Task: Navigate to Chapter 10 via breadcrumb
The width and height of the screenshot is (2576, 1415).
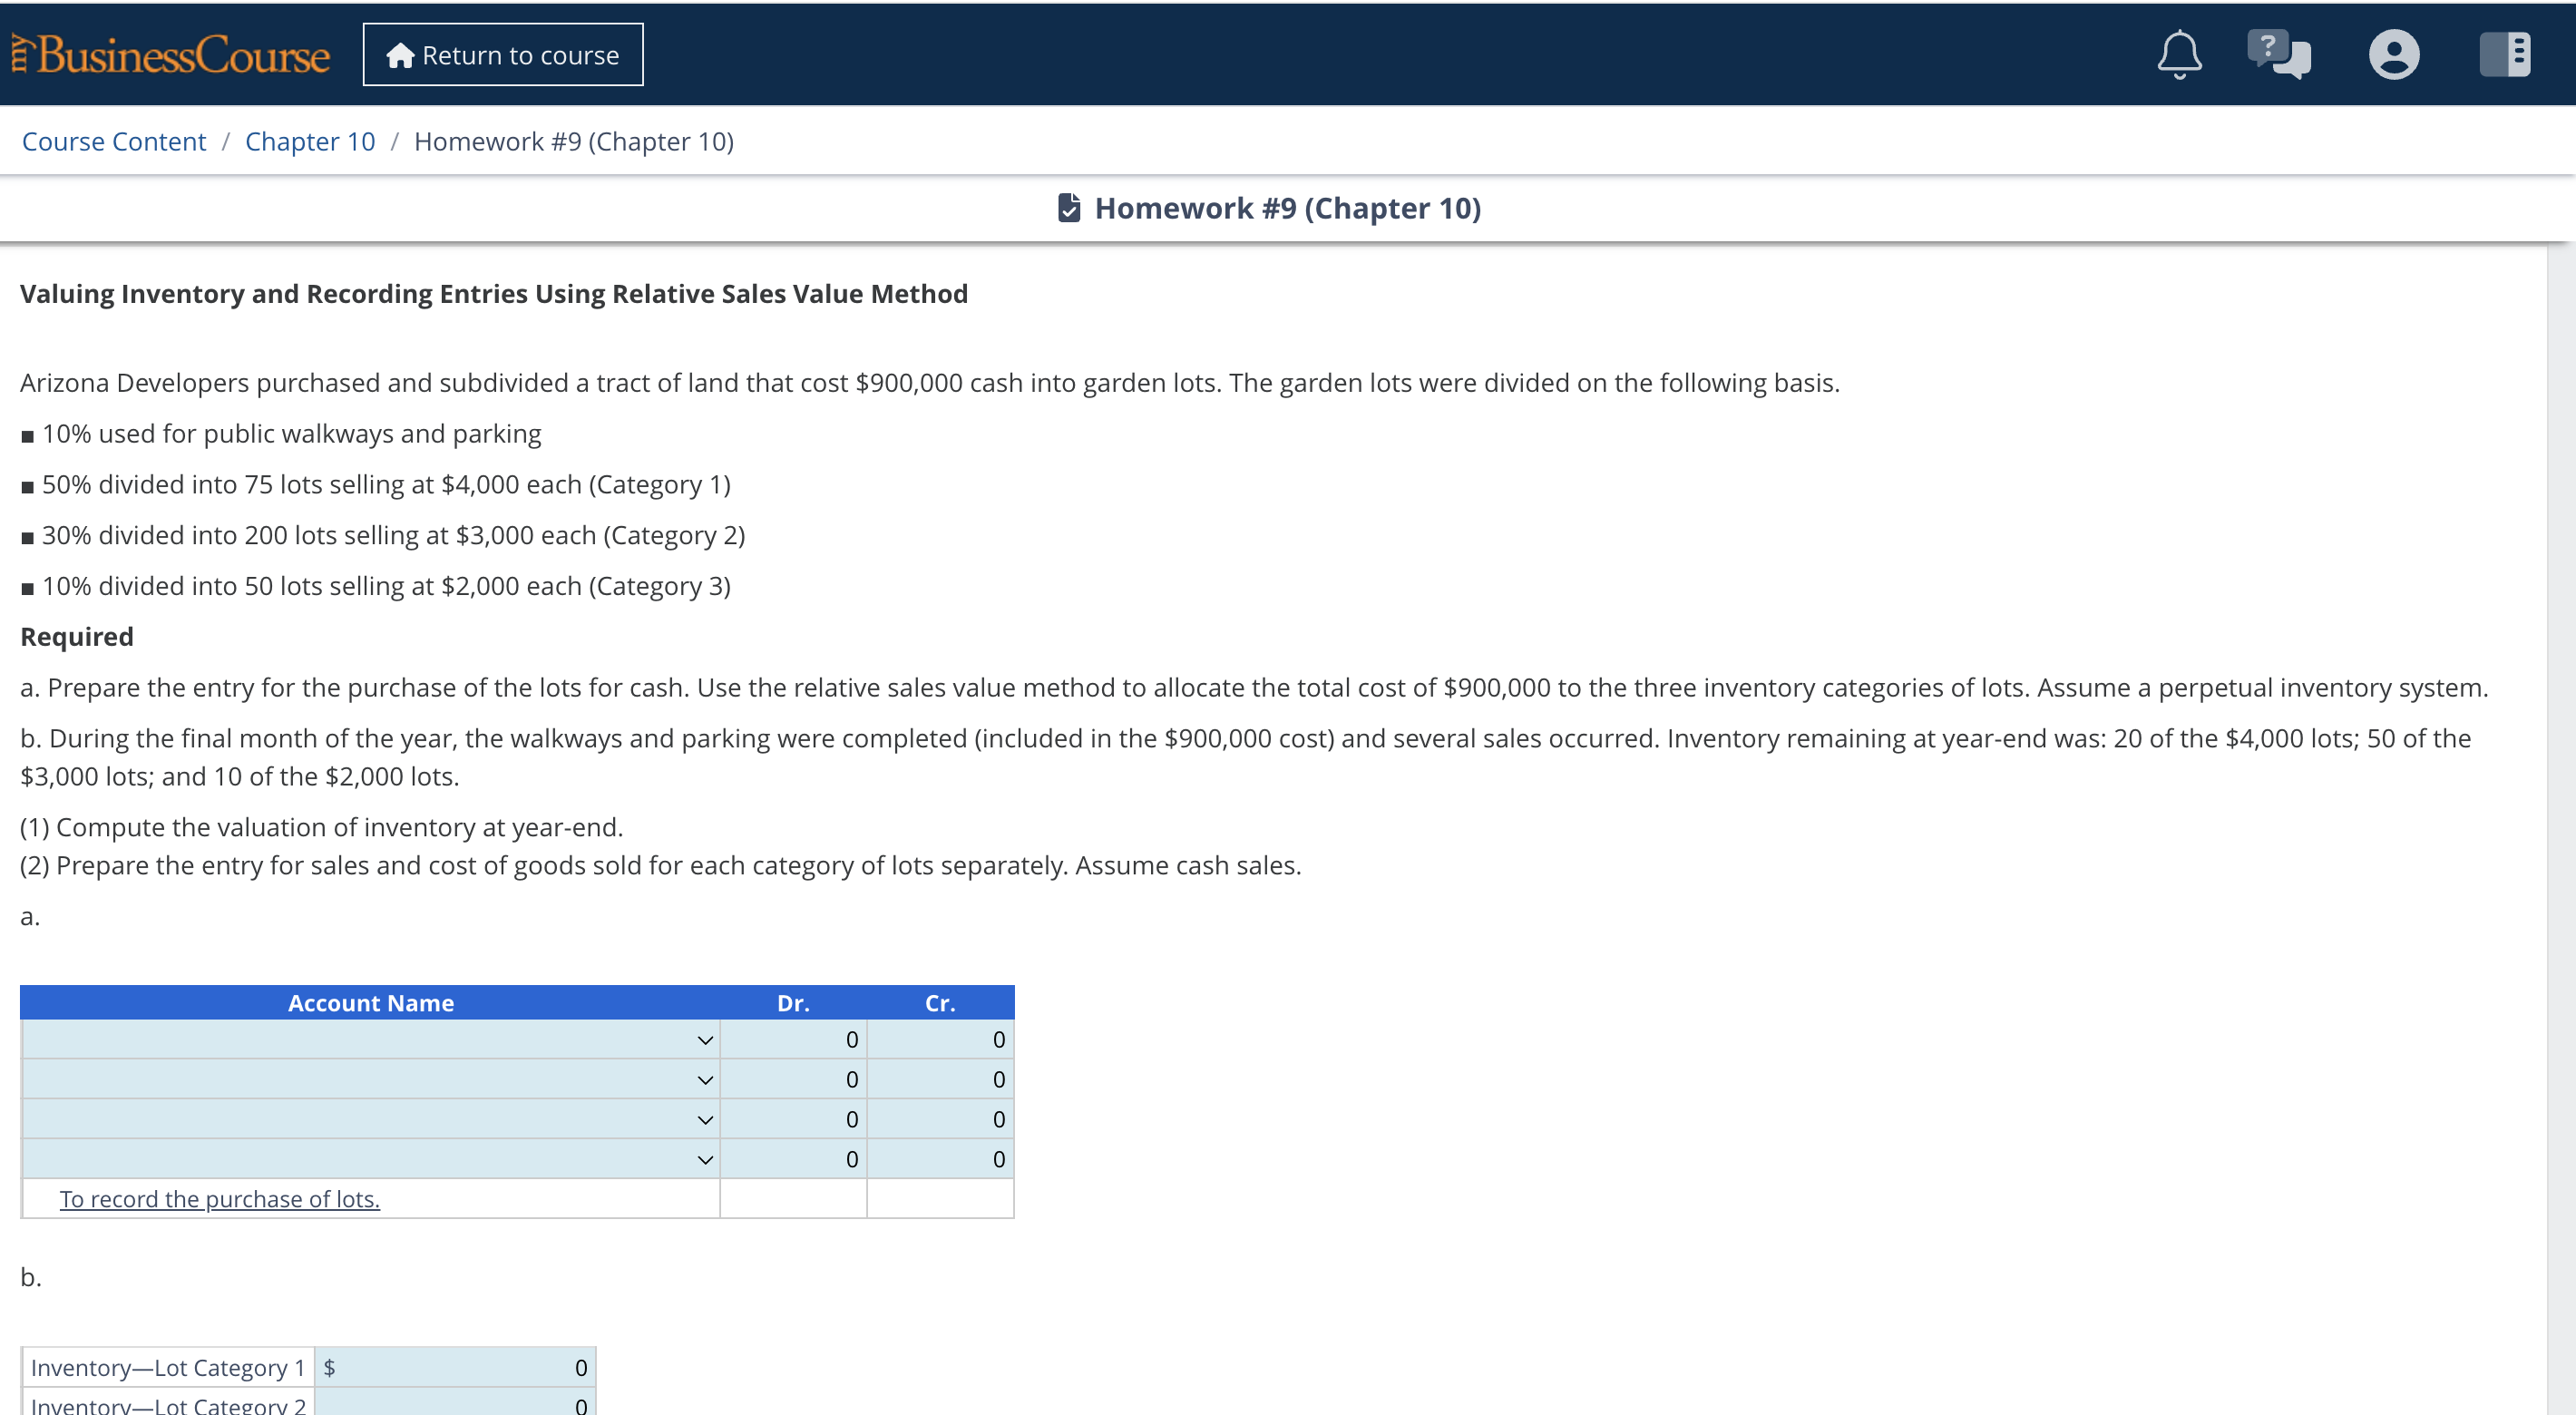Action: [x=309, y=141]
